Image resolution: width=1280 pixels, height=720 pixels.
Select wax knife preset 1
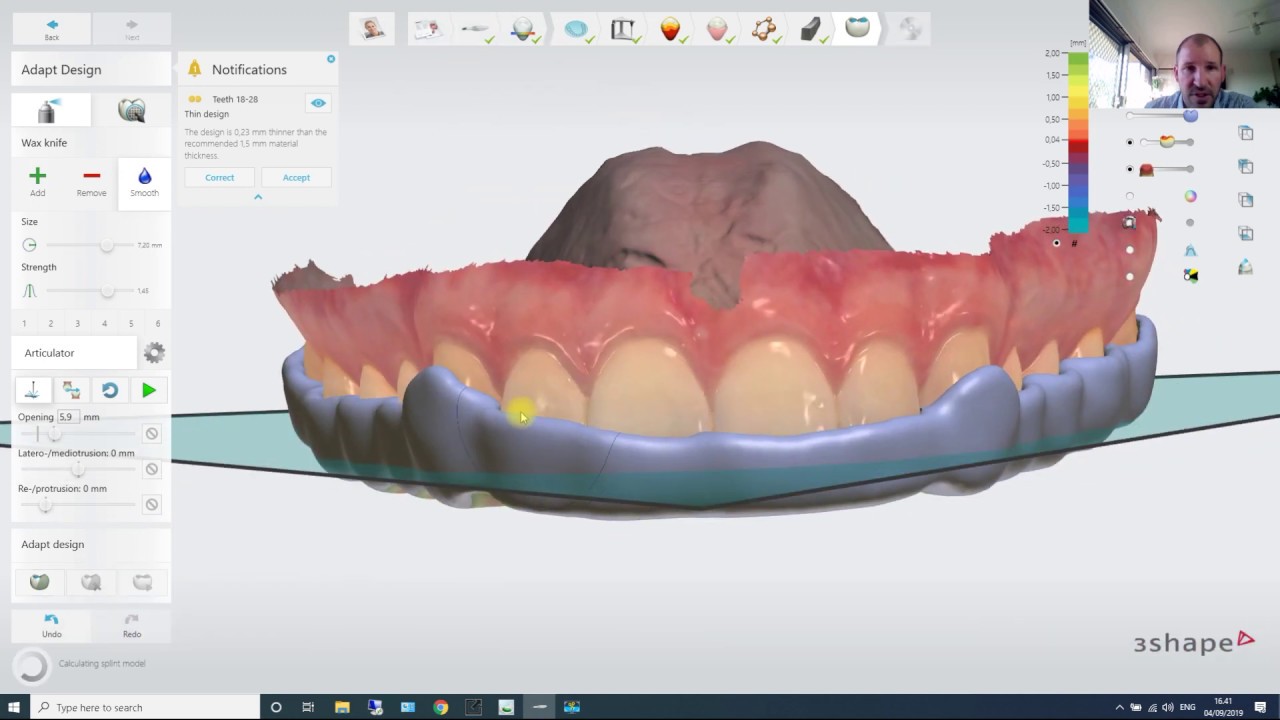click(x=24, y=324)
